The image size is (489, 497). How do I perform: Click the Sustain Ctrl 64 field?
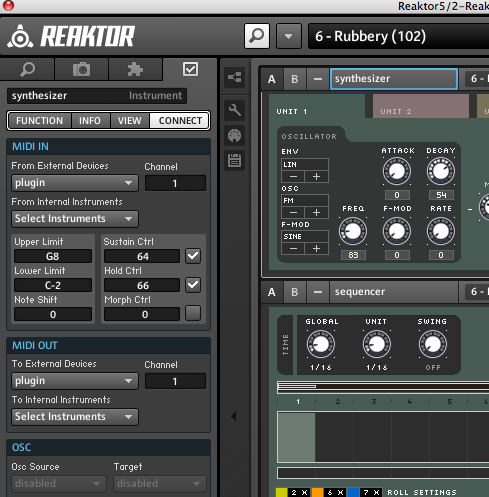coord(142,256)
